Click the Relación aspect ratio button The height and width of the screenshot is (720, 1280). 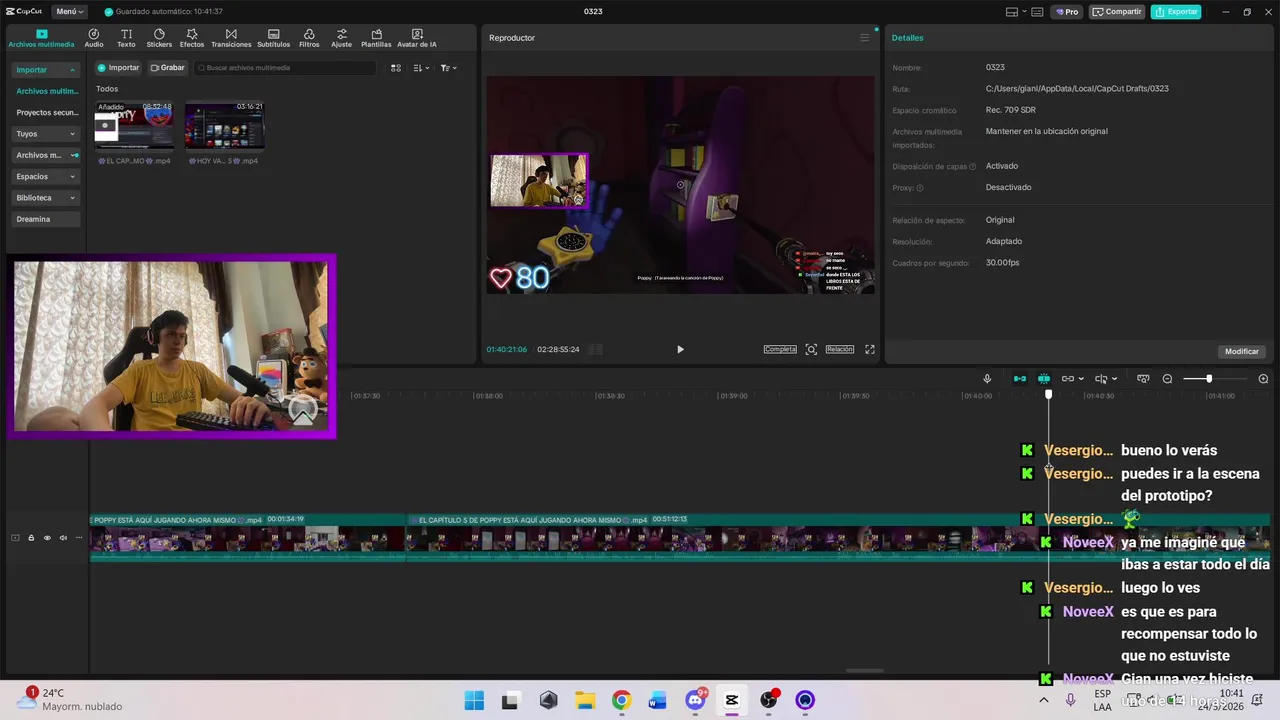coord(840,349)
